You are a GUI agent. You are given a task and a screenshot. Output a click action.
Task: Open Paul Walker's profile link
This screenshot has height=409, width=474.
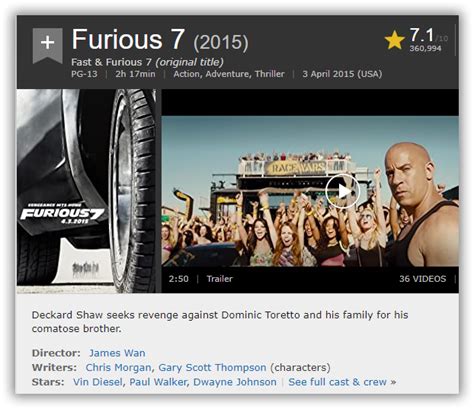pyautogui.click(x=158, y=382)
